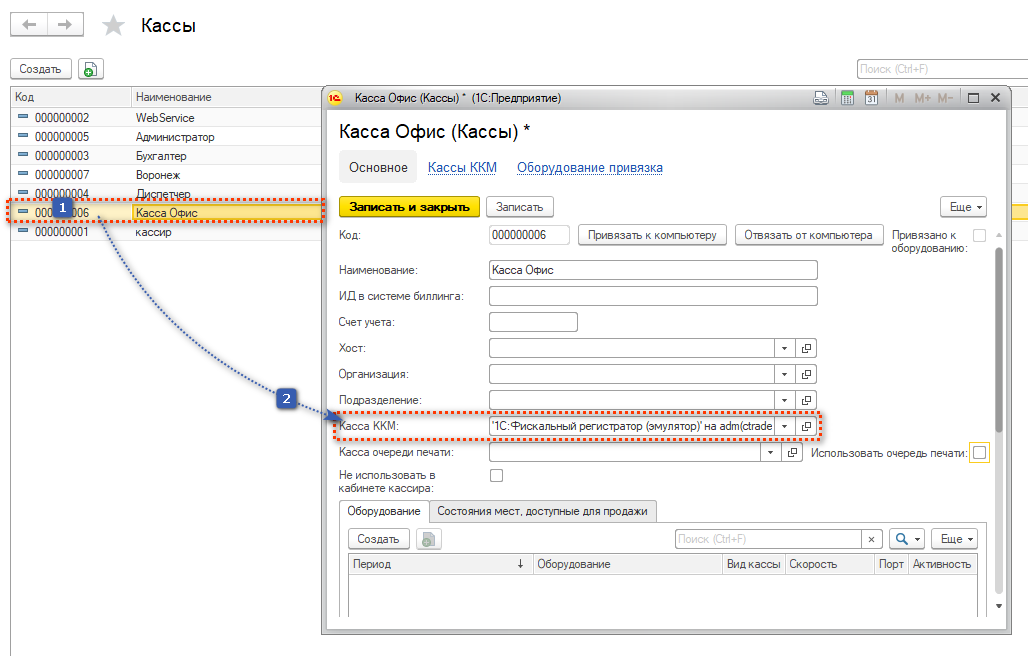Screen dimensions: 1028x656
Task: Click Привязать к компьютеру button
Action: coord(652,235)
